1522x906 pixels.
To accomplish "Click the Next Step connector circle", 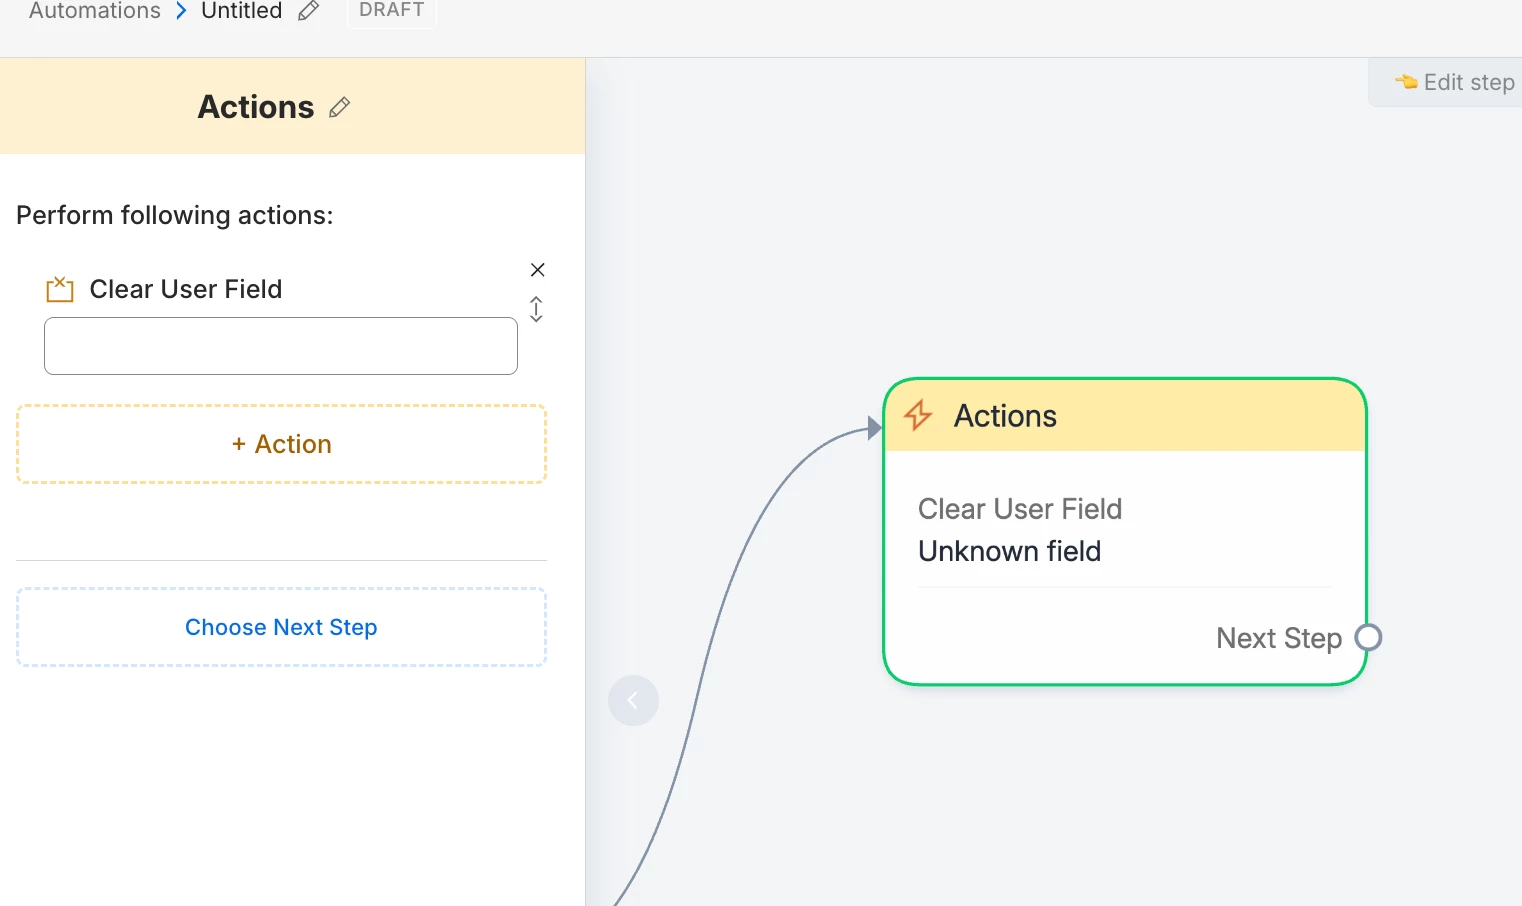I will 1368,637.
